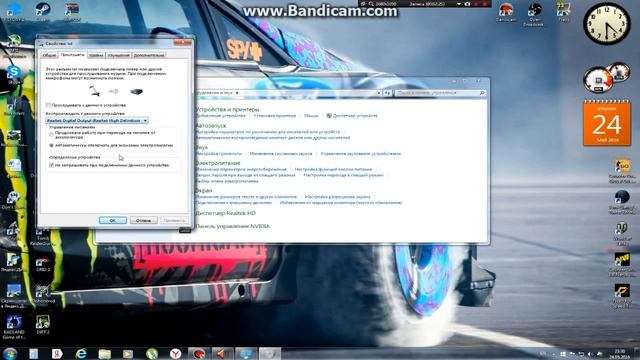Viewport: 640px width, 360px height.
Task: Open Настройка разрешения экрана link
Action: pyautogui.click(x=338, y=197)
